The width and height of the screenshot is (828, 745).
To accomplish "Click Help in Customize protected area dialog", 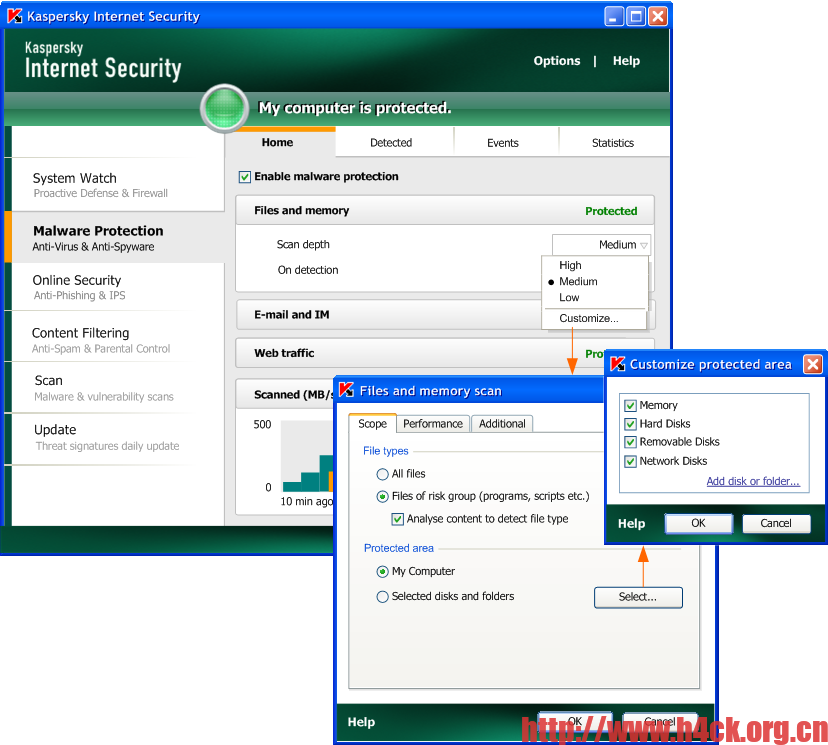I will pyautogui.click(x=632, y=524).
